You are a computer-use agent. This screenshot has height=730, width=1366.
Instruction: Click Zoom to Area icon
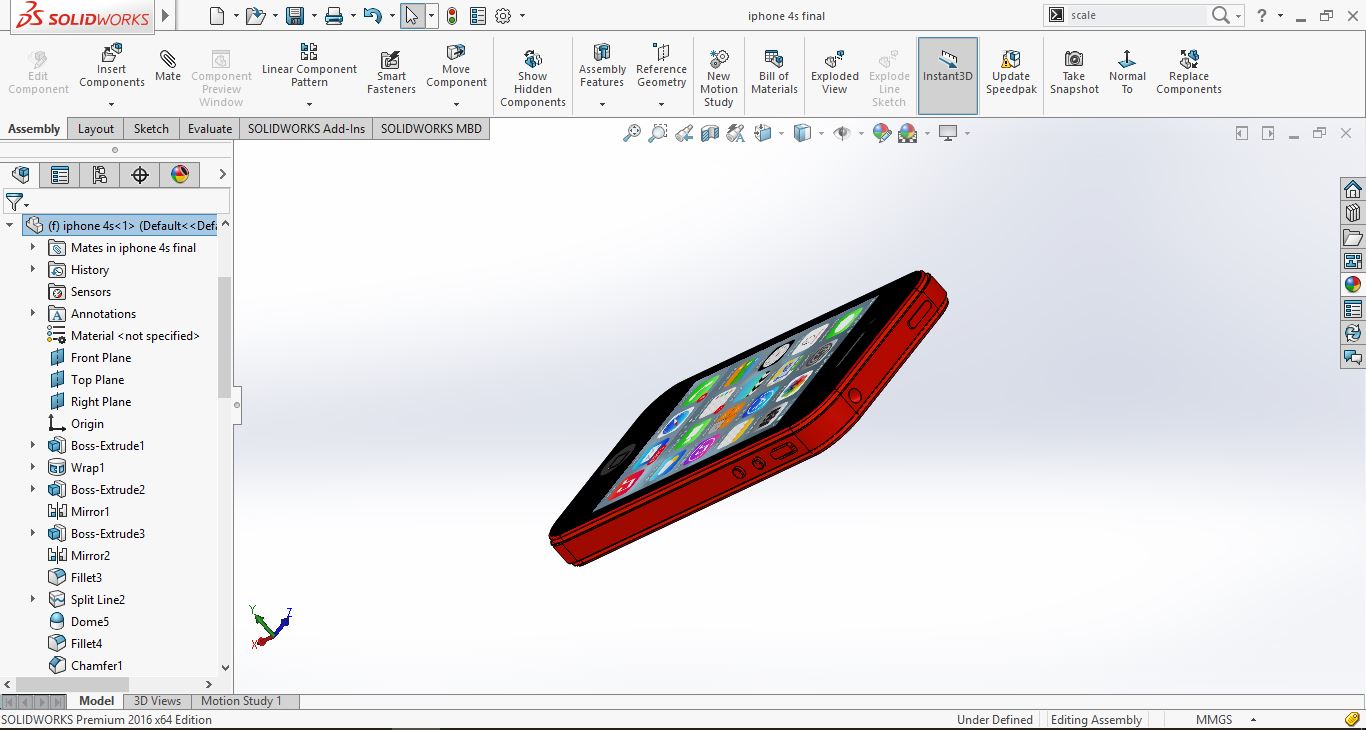[x=658, y=133]
